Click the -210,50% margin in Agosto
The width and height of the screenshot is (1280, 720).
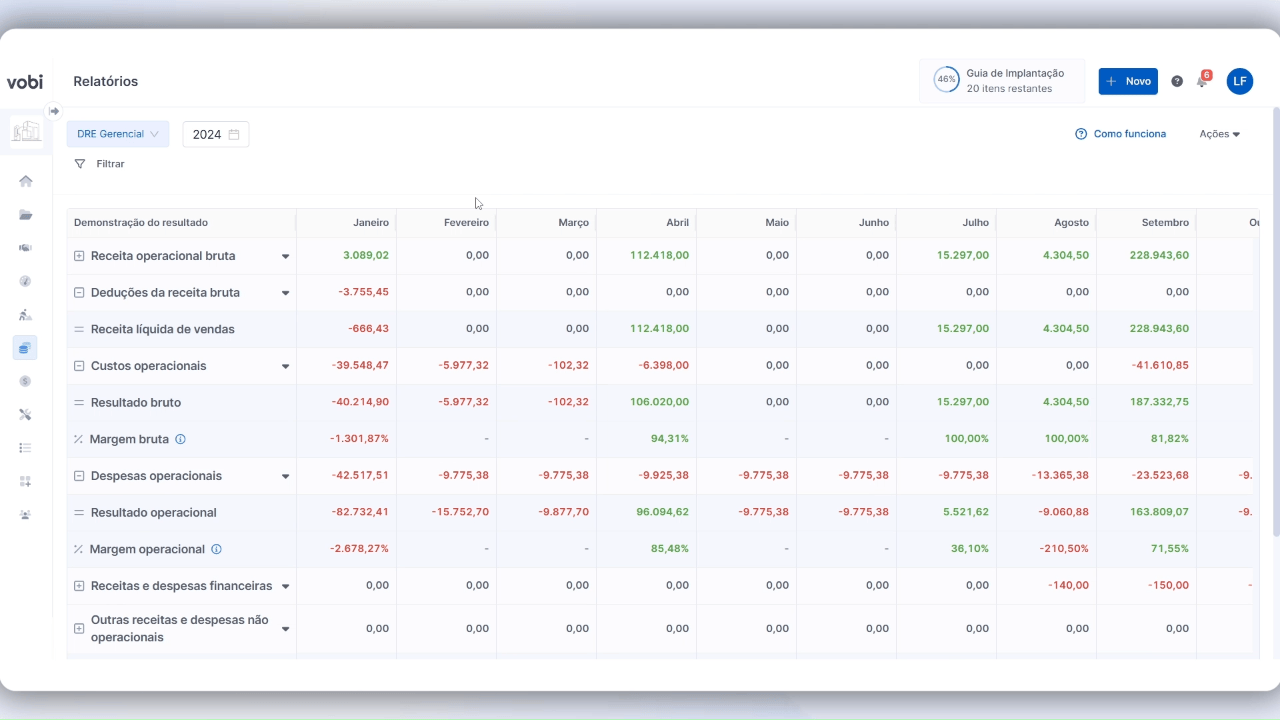click(x=1063, y=549)
